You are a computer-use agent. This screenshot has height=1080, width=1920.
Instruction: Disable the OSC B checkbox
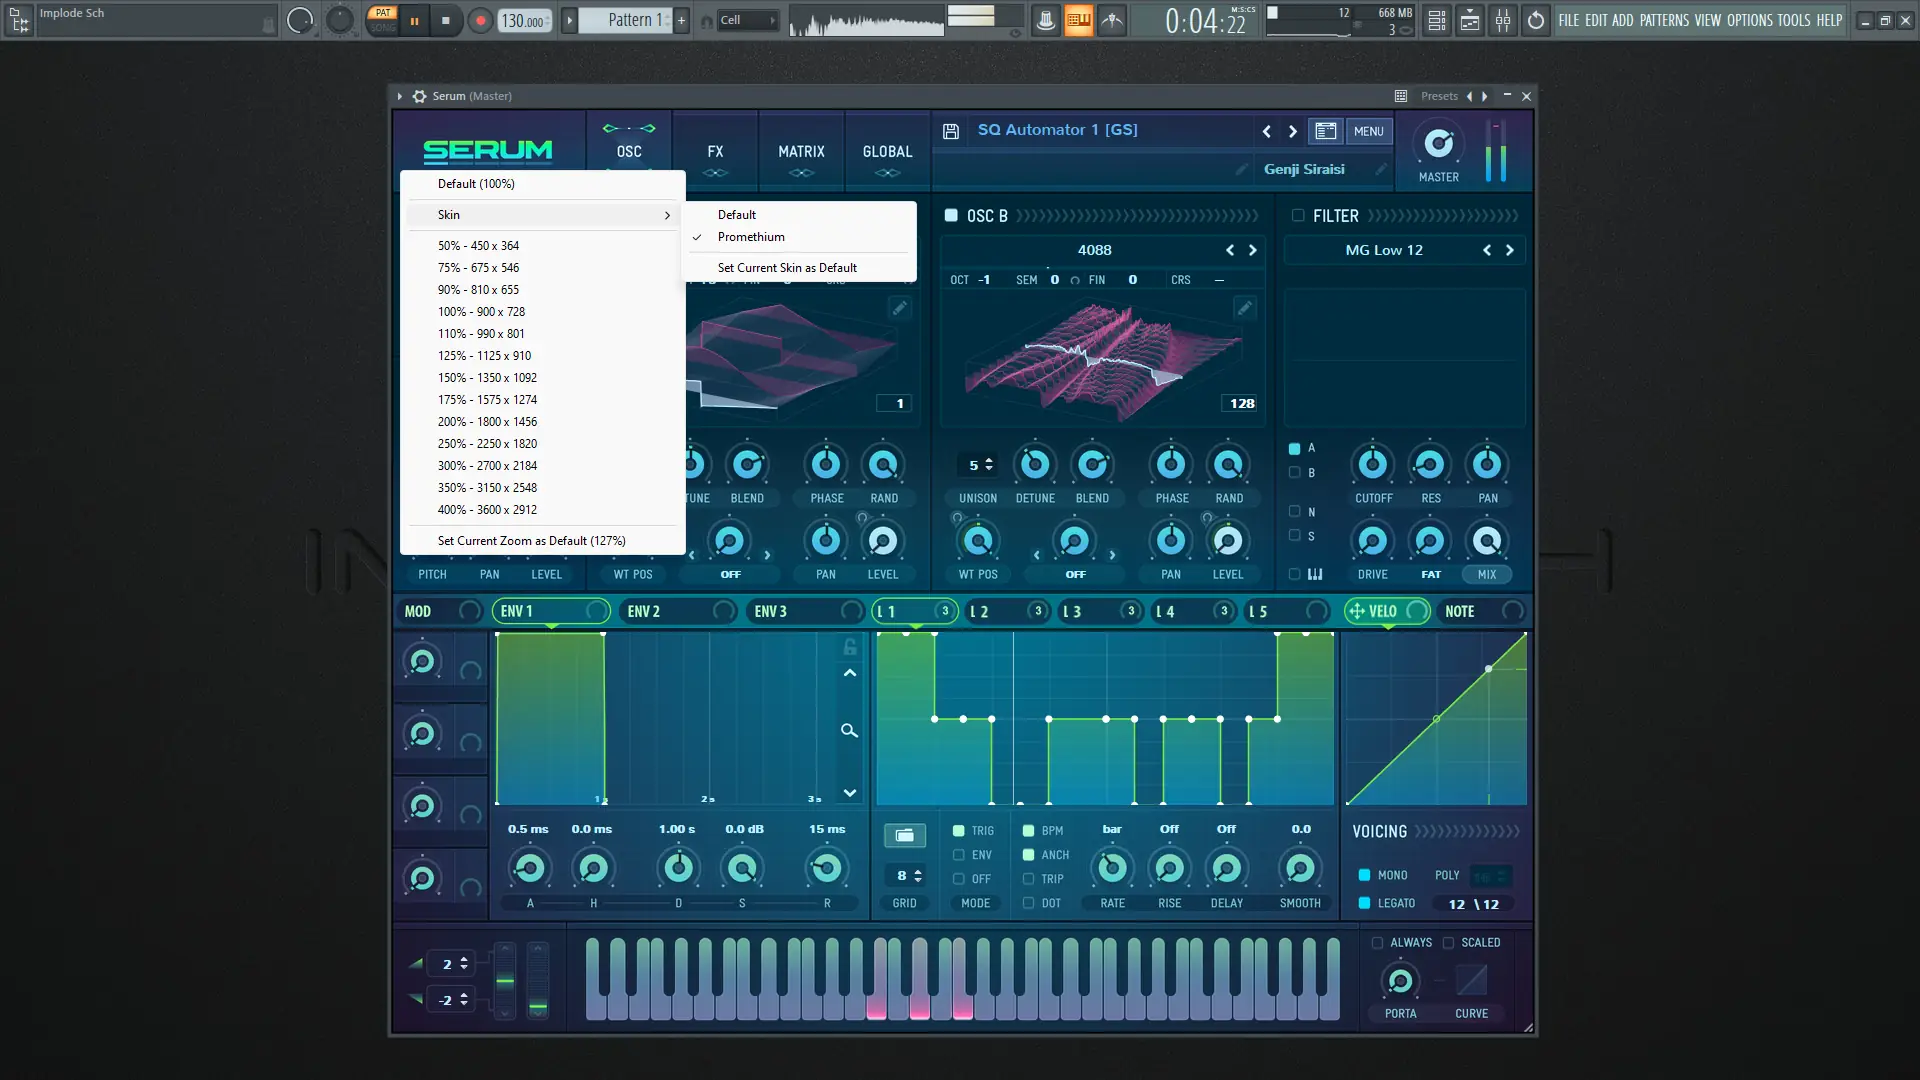pyautogui.click(x=951, y=215)
